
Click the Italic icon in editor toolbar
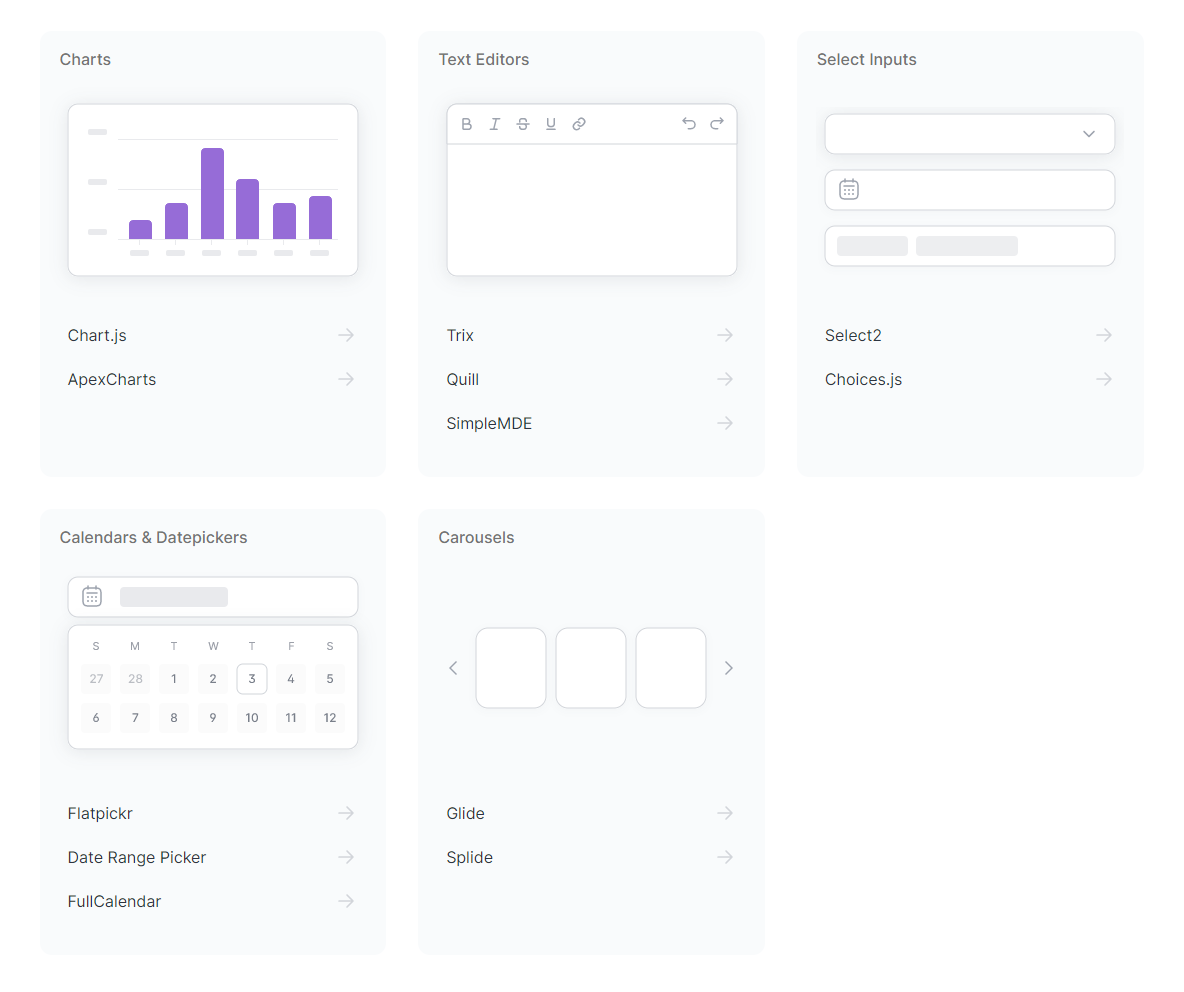495,124
